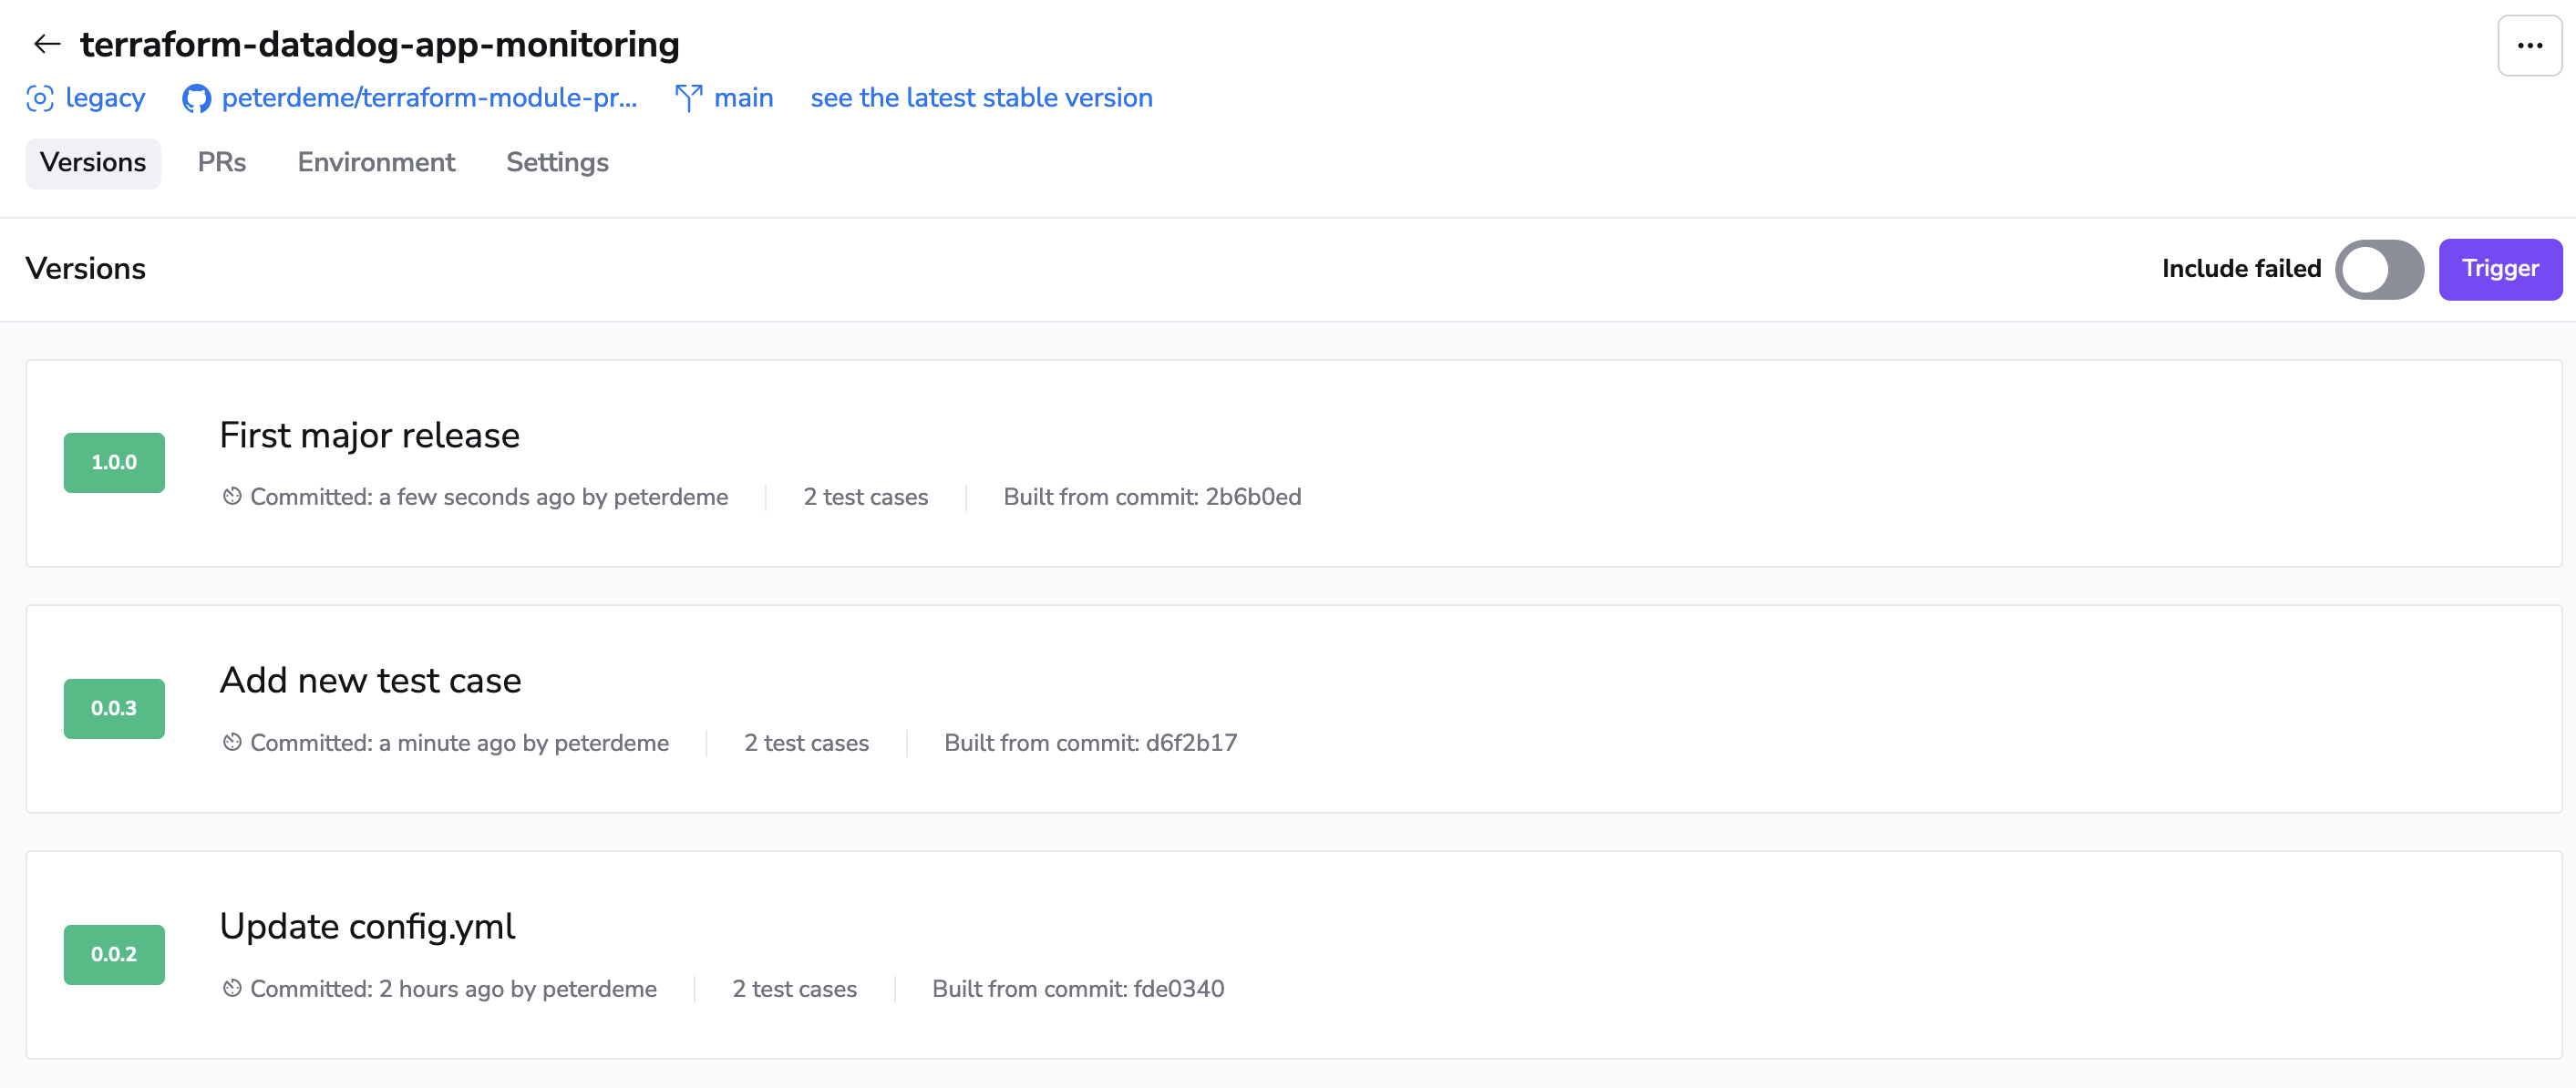Click the GitHub repository icon

[196, 98]
